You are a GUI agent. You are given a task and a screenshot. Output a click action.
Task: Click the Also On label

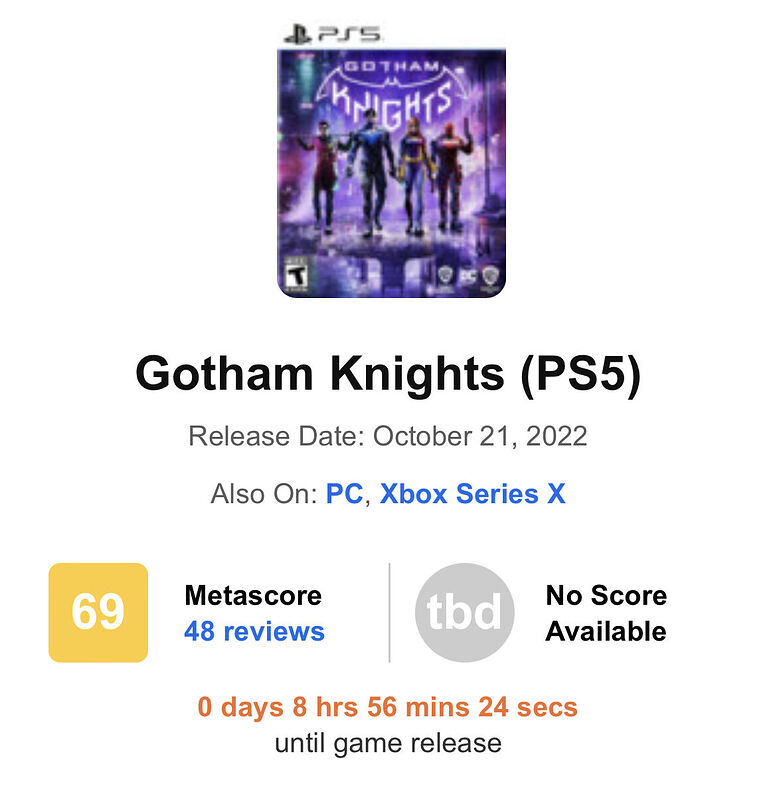coord(264,494)
